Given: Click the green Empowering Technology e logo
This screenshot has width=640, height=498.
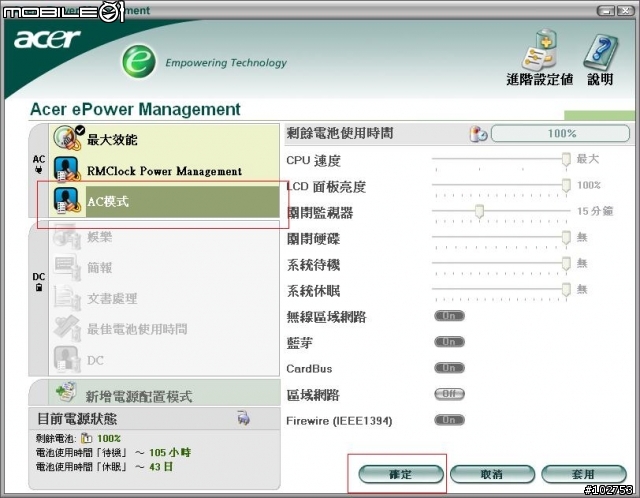Looking at the screenshot, I should pyautogui.click(x=139, y=61).
